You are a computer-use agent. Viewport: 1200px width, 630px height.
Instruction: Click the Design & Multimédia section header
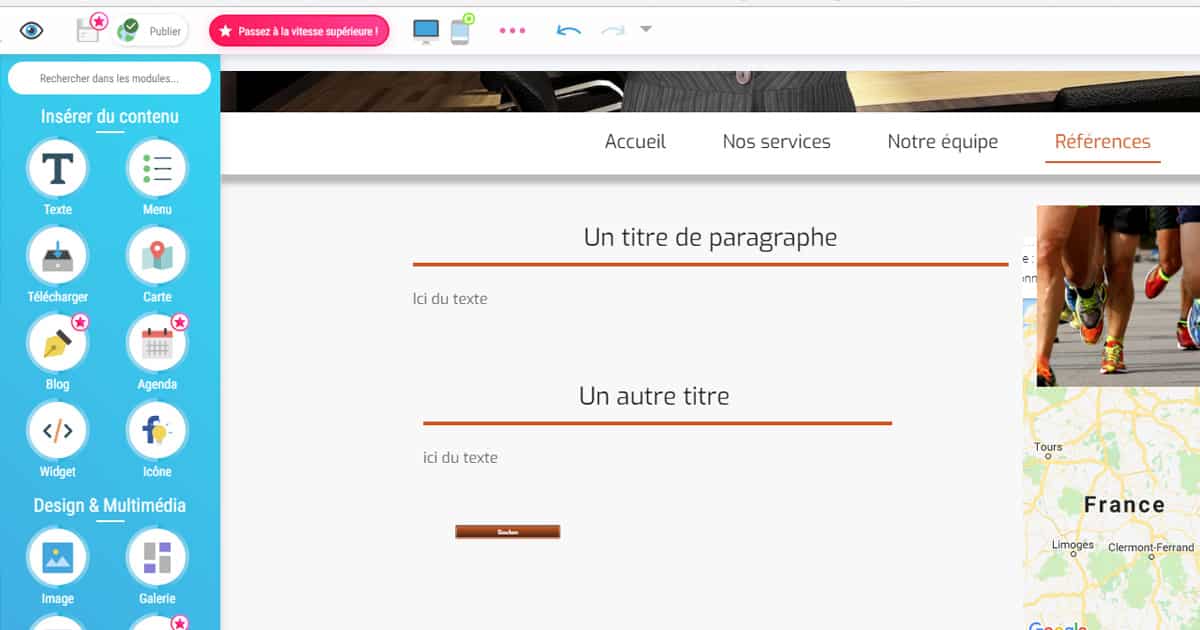pyautogui.click(x=110, y=506)
